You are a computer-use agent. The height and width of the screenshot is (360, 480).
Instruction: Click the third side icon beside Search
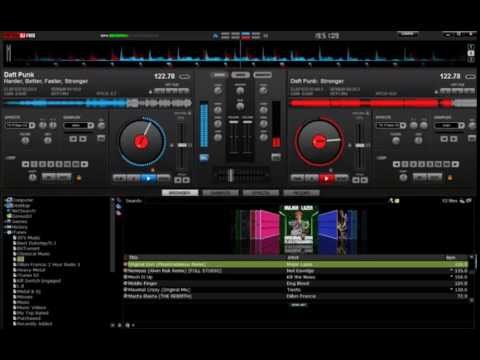point(118,213)
